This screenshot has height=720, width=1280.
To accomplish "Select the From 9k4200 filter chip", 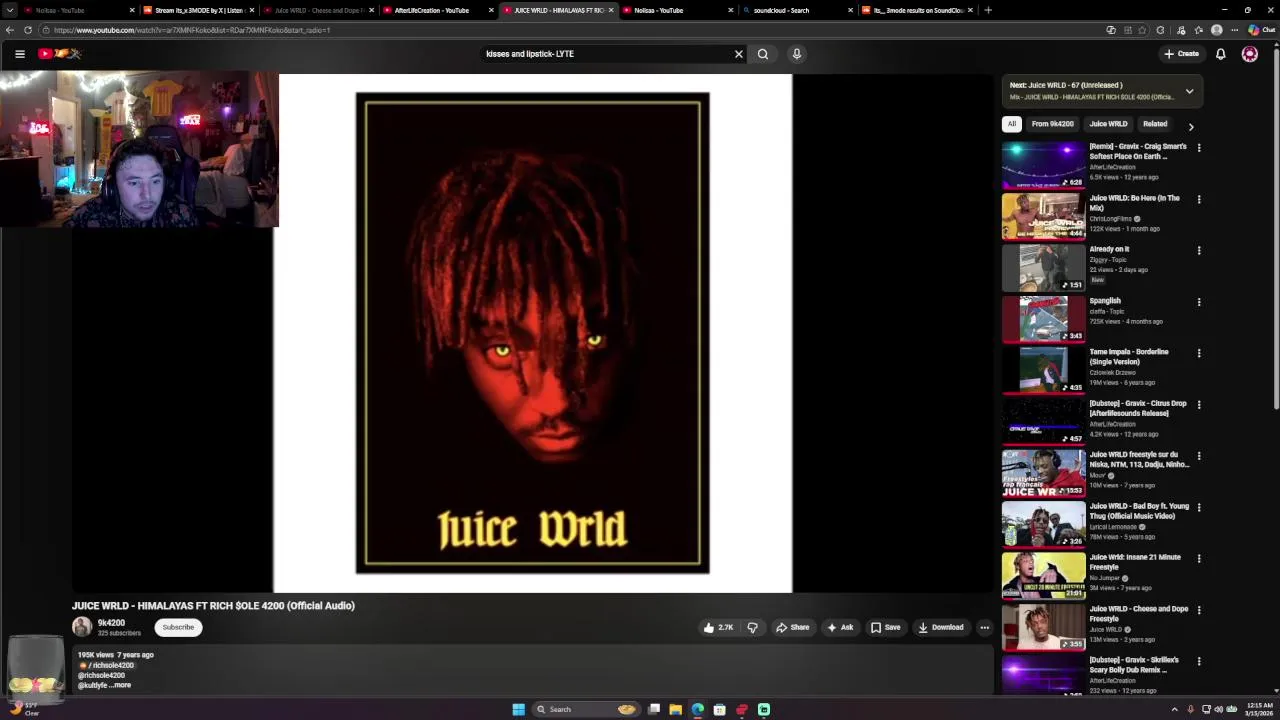I will [x=1052, y=124].
